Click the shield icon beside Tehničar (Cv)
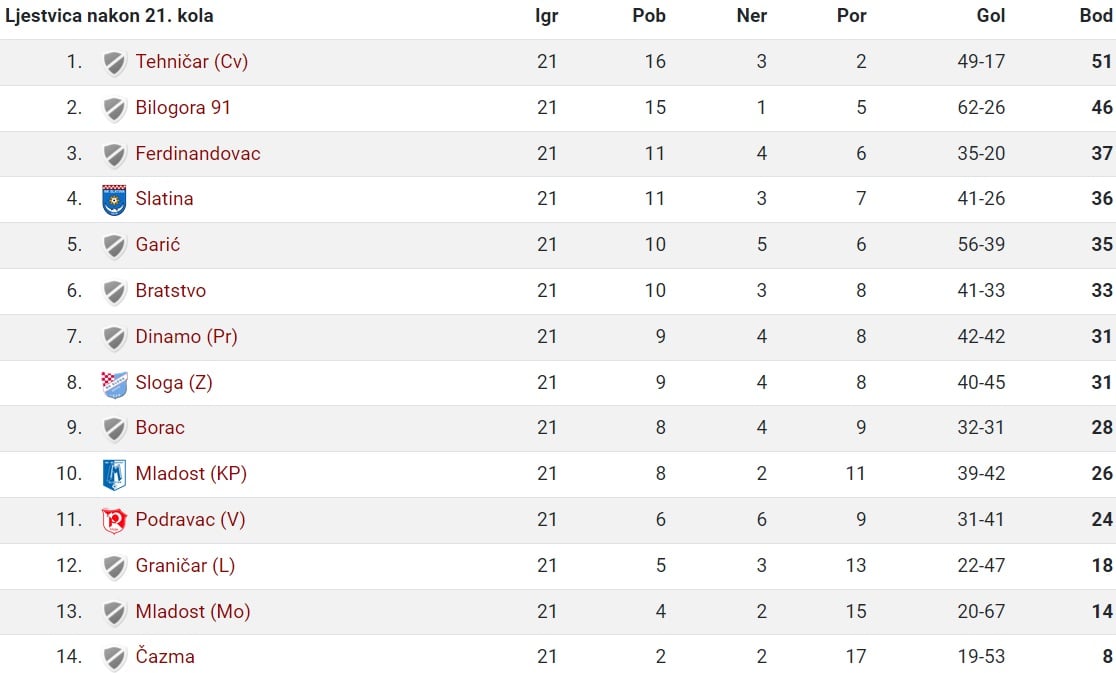Image resolution: width=1116 pixels, height=673 pixels. coord(114,63)
